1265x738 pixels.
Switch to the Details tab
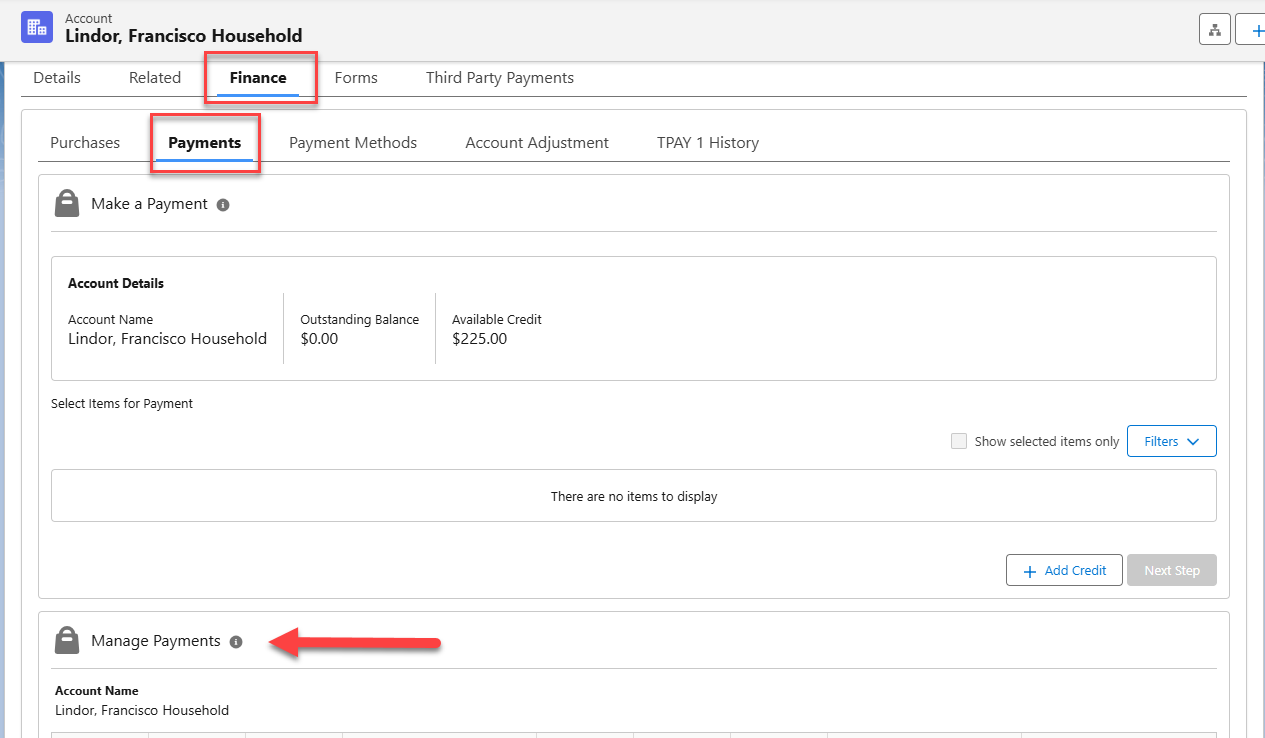pos(57,78)
